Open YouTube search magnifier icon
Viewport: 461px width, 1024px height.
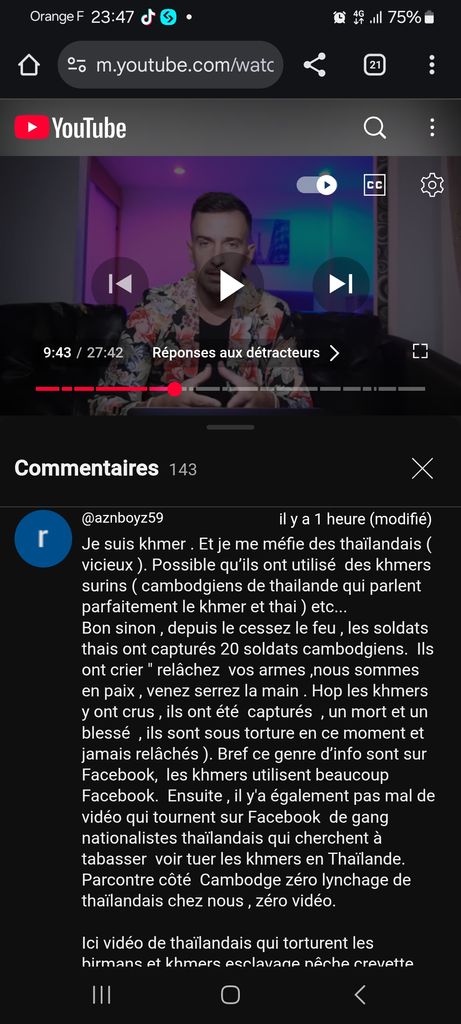[375, 128]
